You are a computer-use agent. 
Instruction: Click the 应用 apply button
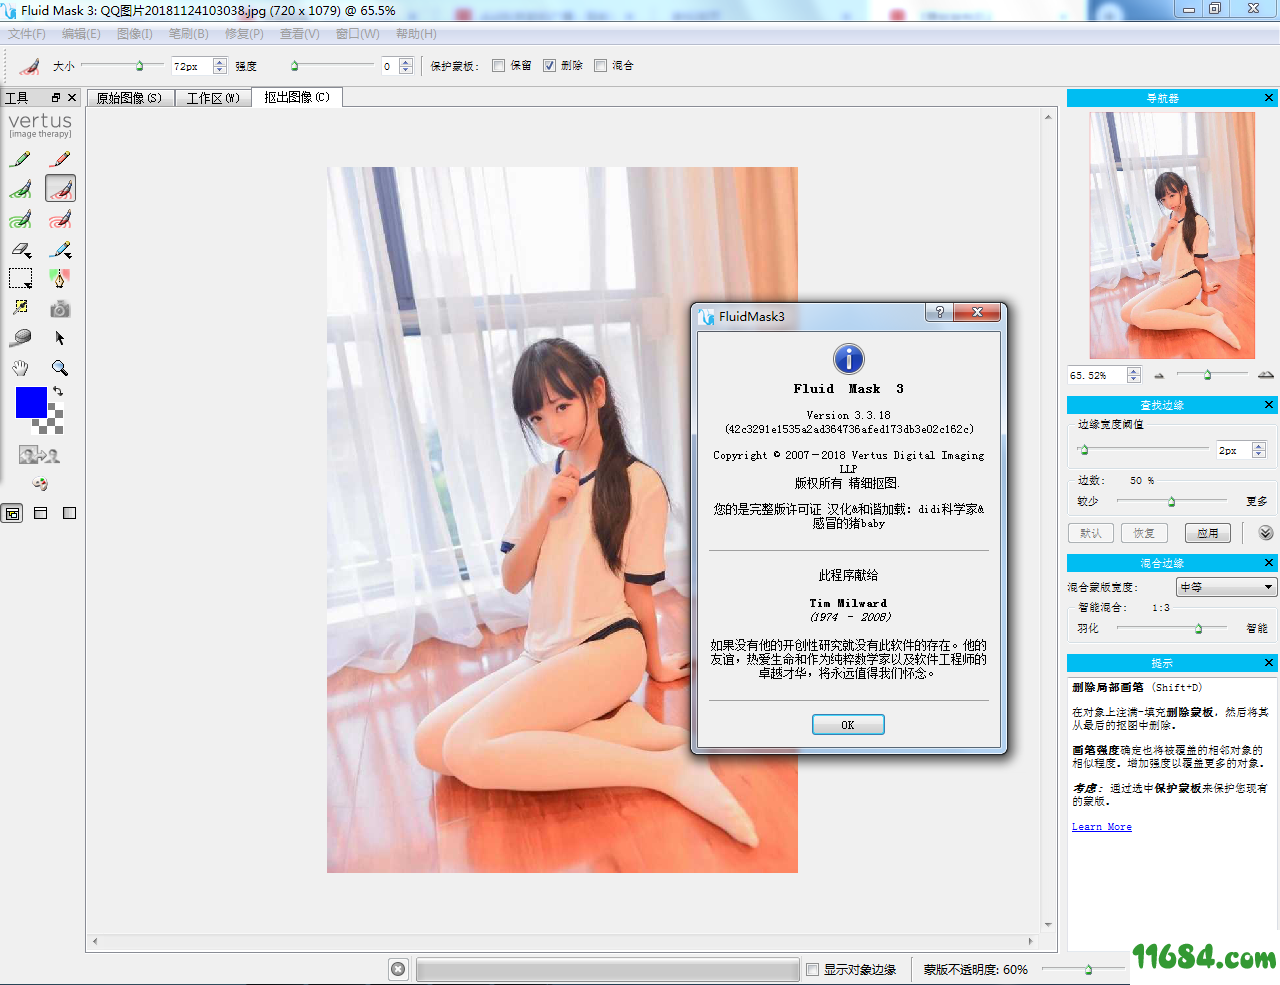pyautogui.click(x=1208, y=533)
